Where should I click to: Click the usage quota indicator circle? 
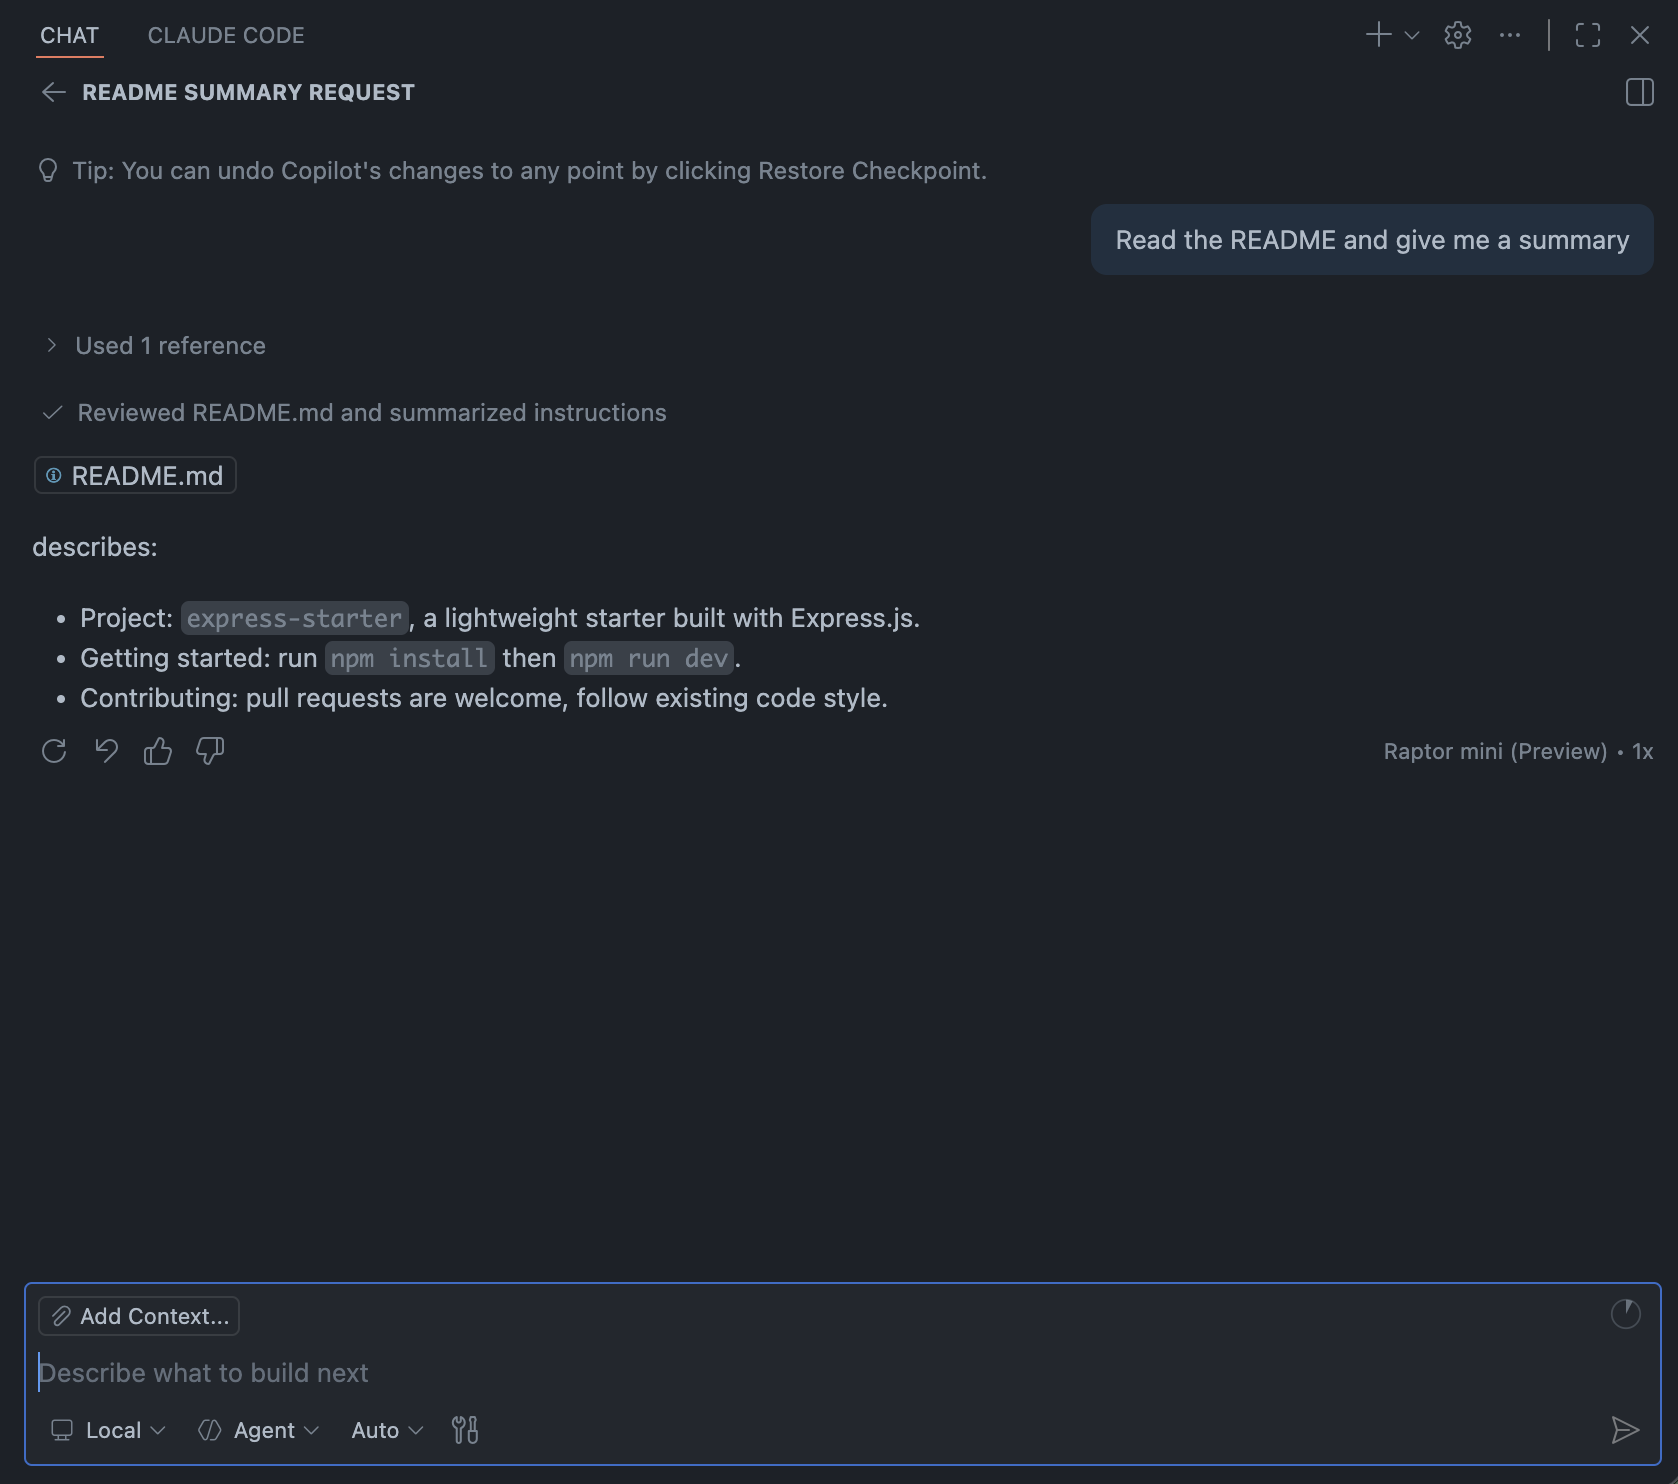[x=1626, y=1315]
